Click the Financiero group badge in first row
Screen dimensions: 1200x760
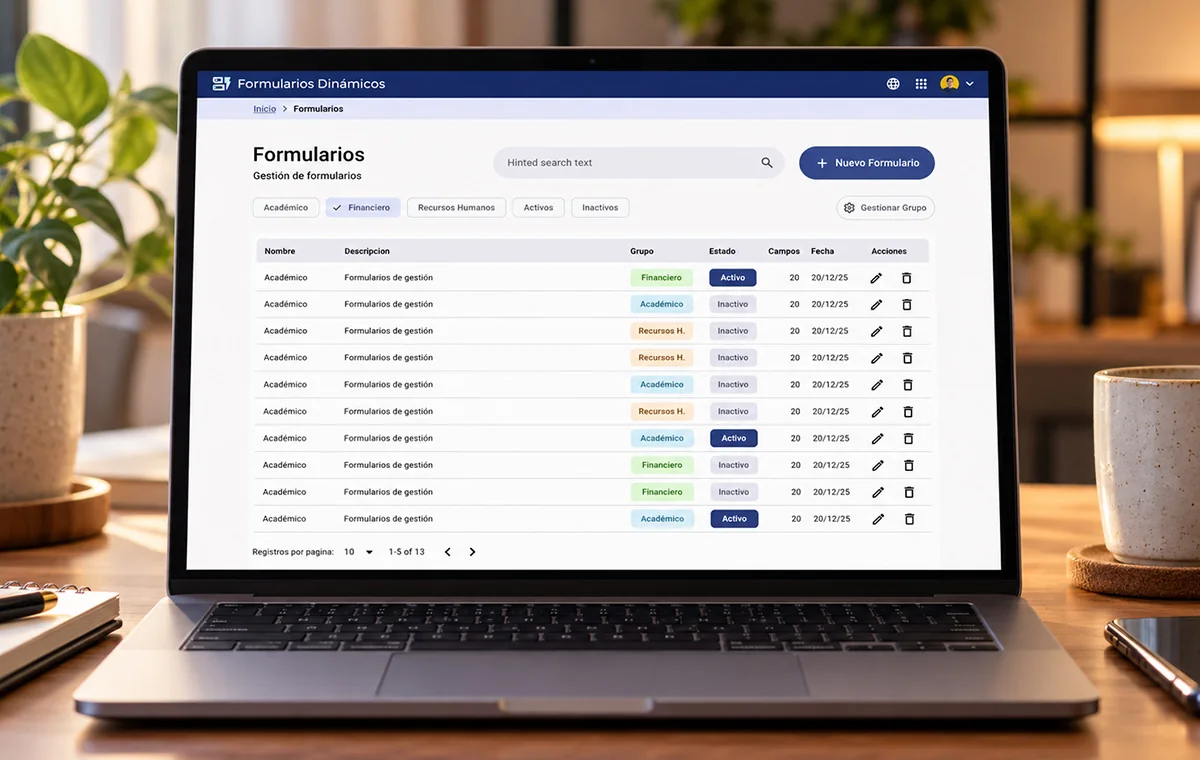click(661, 278)
